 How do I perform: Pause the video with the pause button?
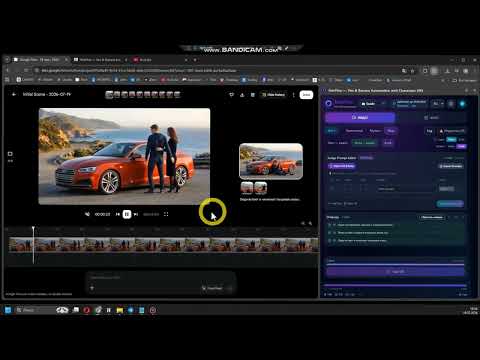[127, 214]
